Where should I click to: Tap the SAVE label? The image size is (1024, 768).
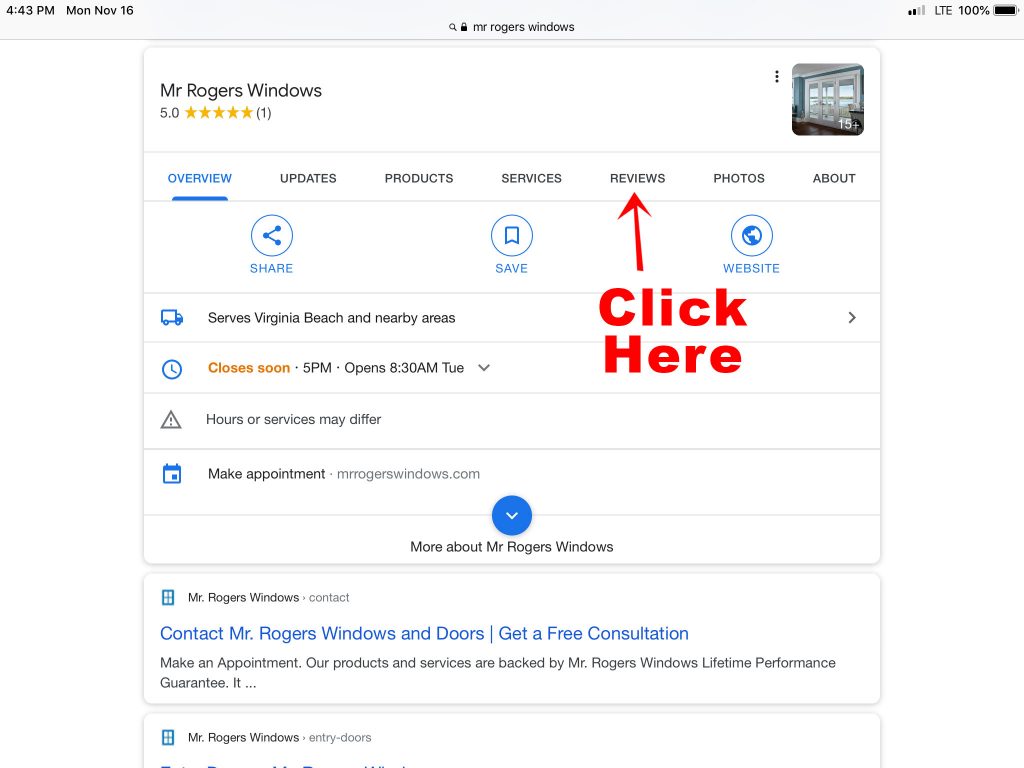click(x=511, y=268)
